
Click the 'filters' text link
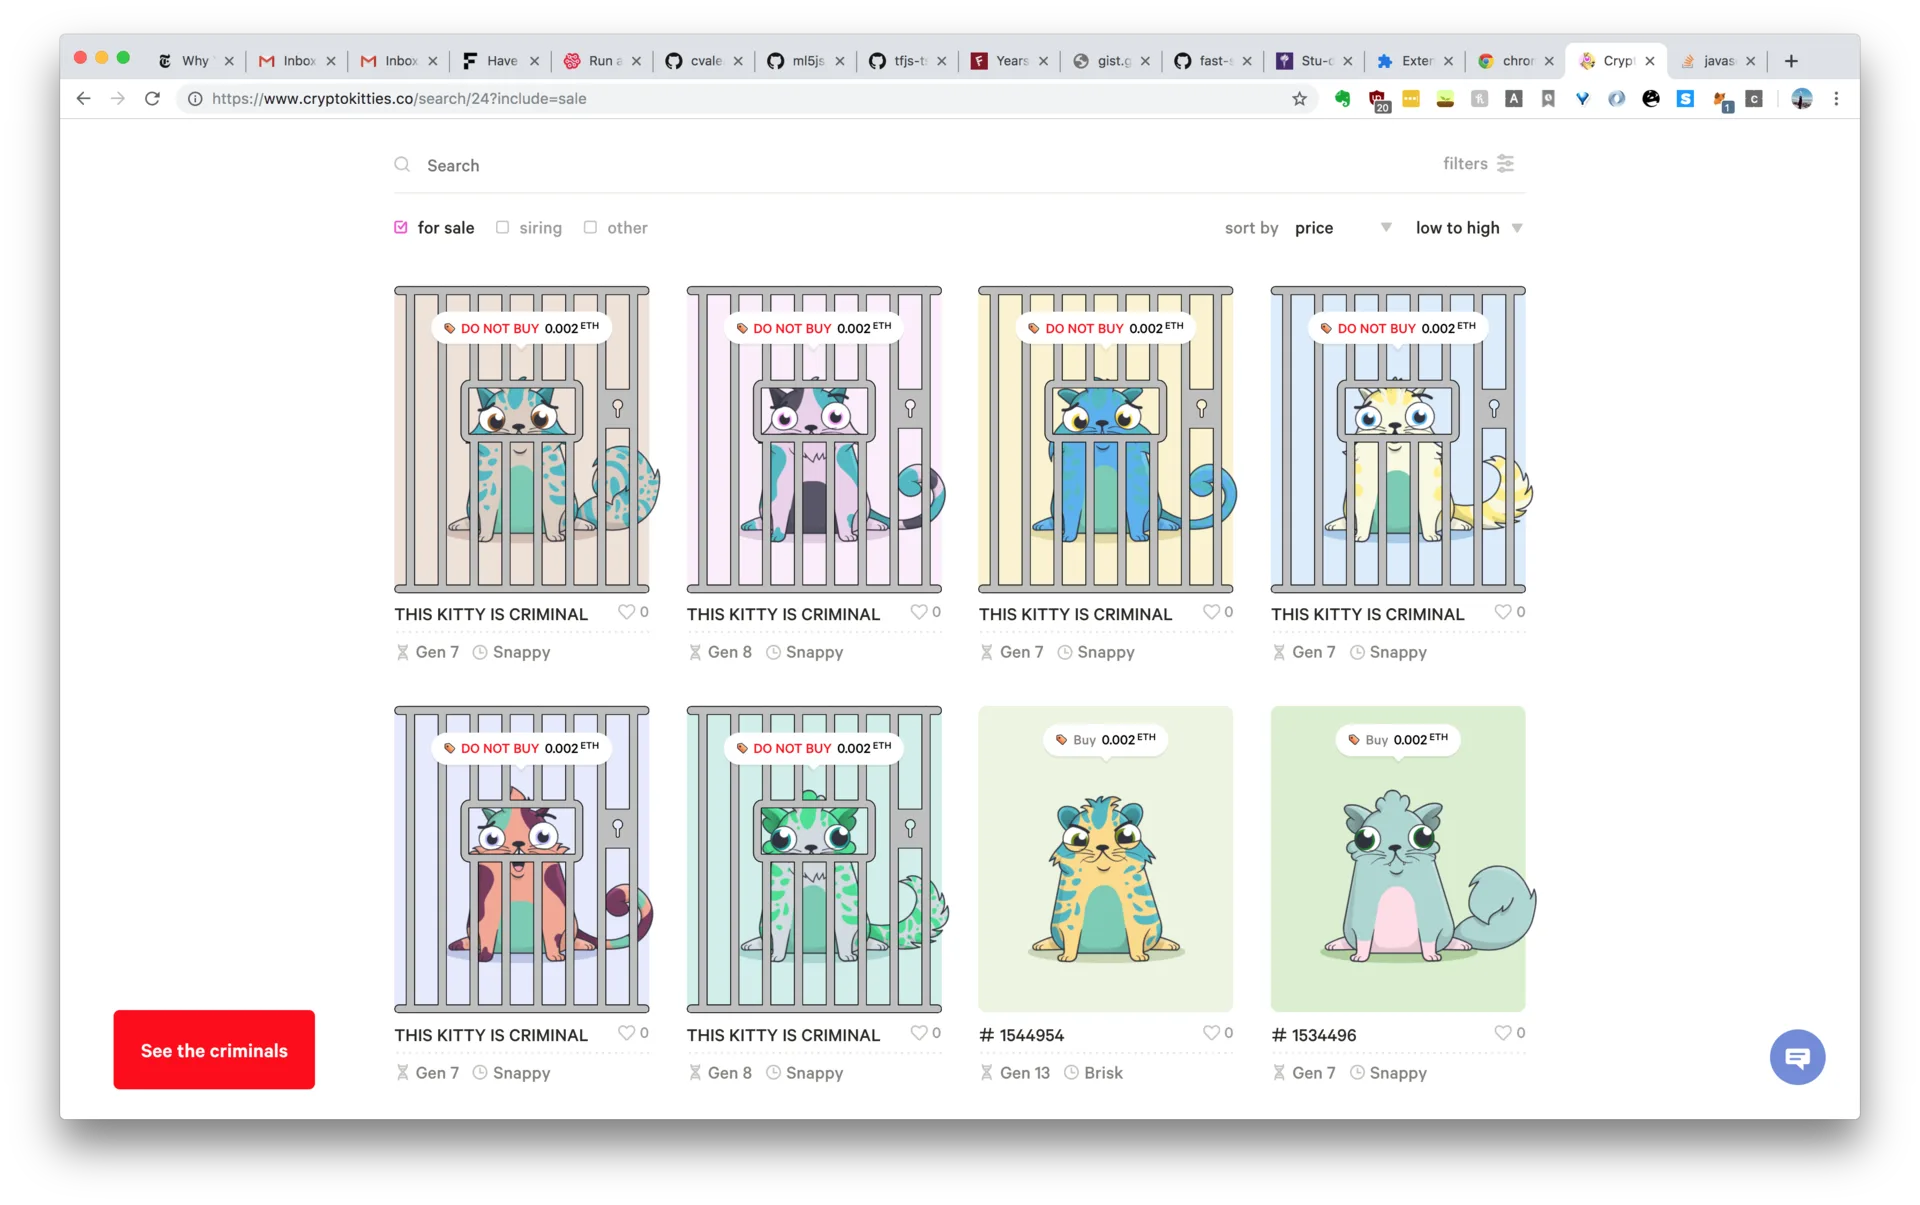coord(1465,163)
